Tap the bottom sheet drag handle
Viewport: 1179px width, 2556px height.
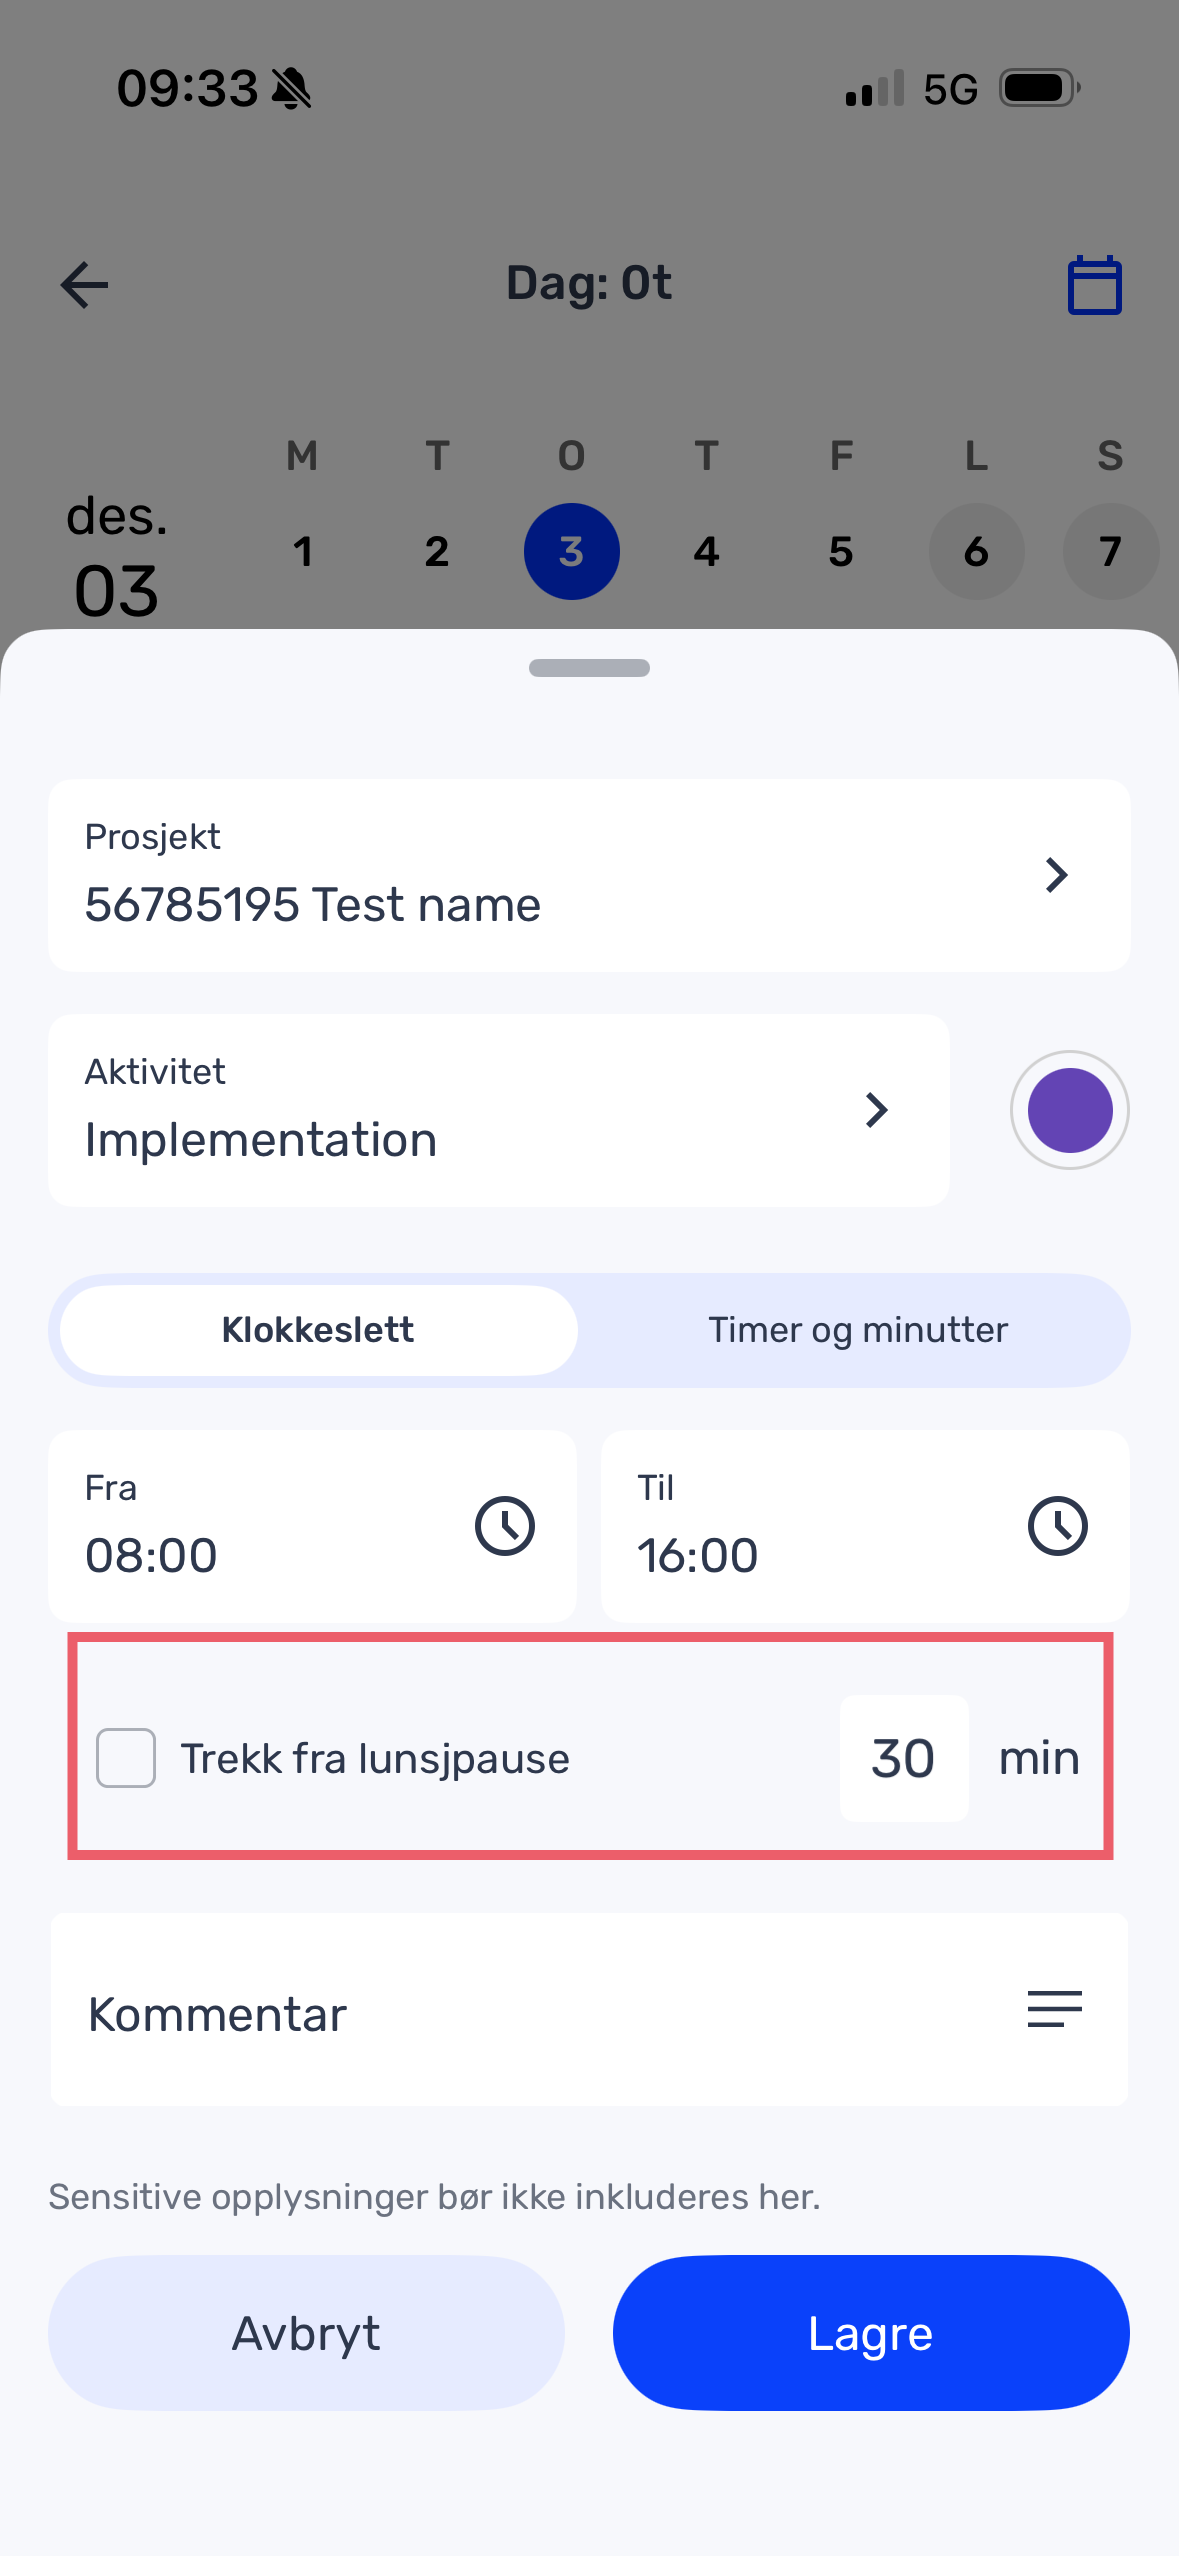click(x=589, y=668)
